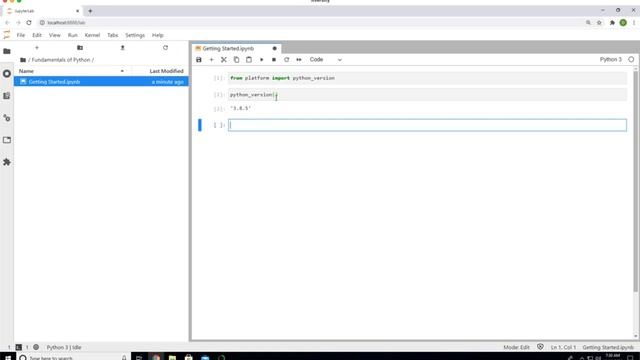Restart the kernel
The height and width of the screenshot is (360, 640).
pyautogui.click(x=287, y=60)
